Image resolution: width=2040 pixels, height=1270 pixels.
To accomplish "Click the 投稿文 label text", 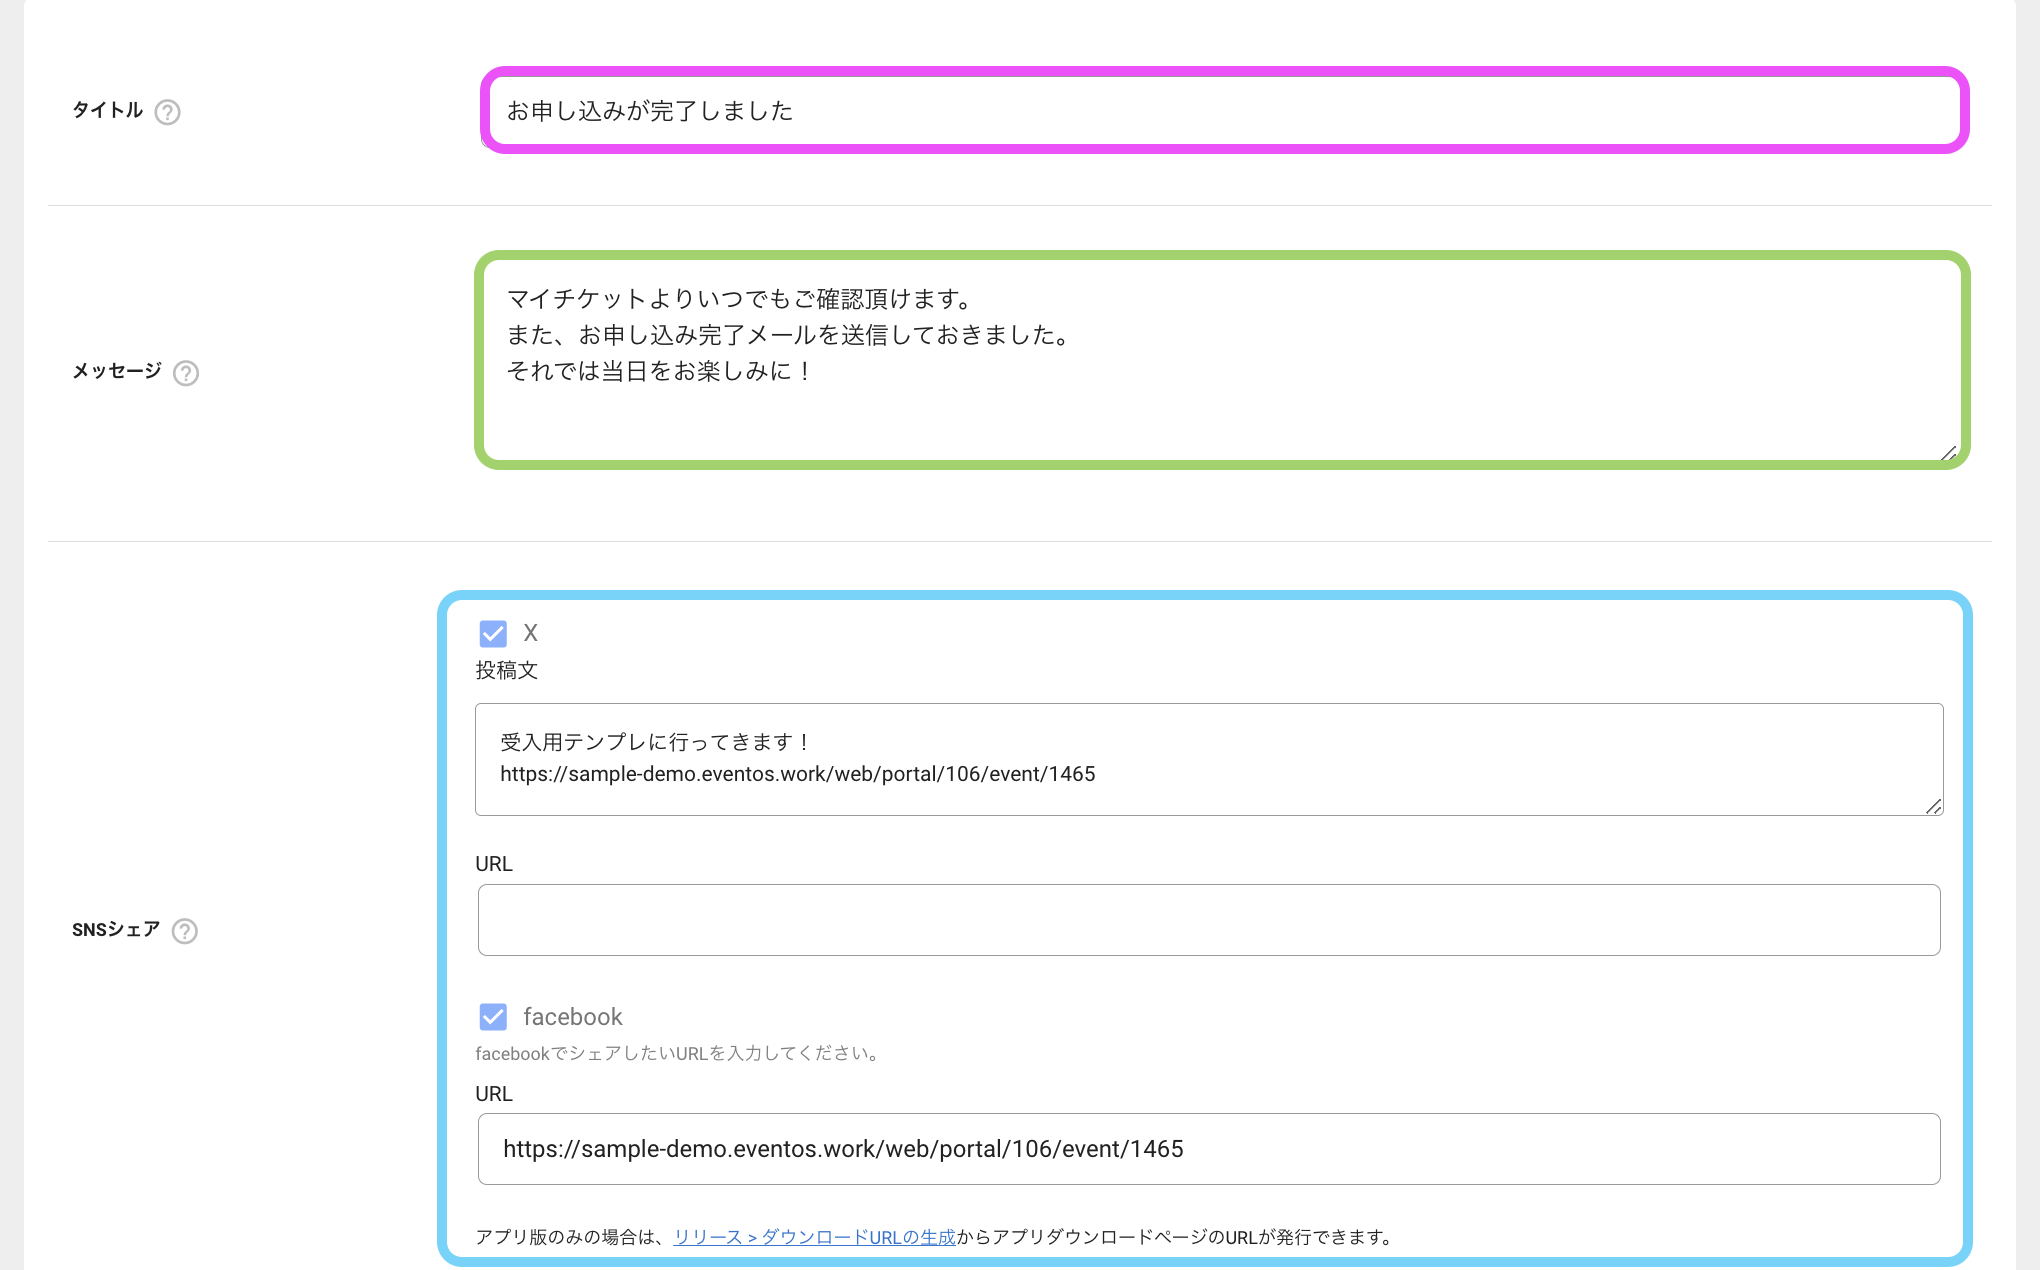I will 507,671.
